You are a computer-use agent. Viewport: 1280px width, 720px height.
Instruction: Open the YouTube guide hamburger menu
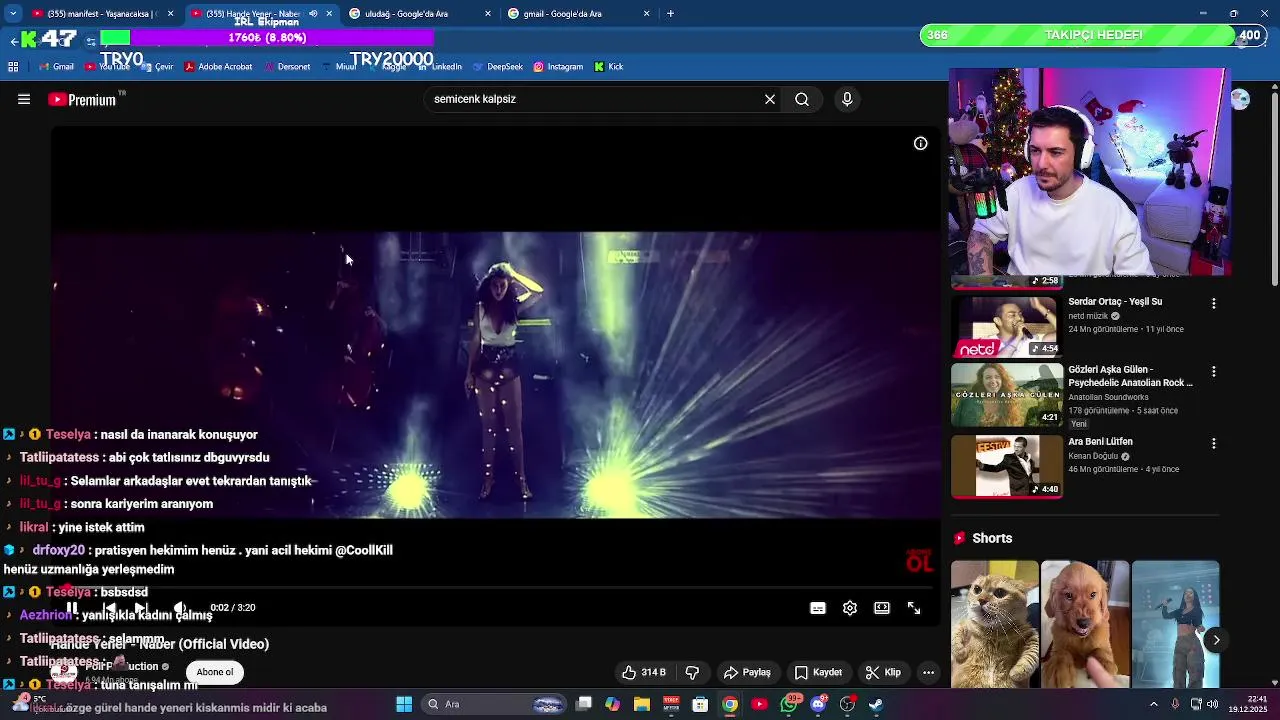click(24, 99)
